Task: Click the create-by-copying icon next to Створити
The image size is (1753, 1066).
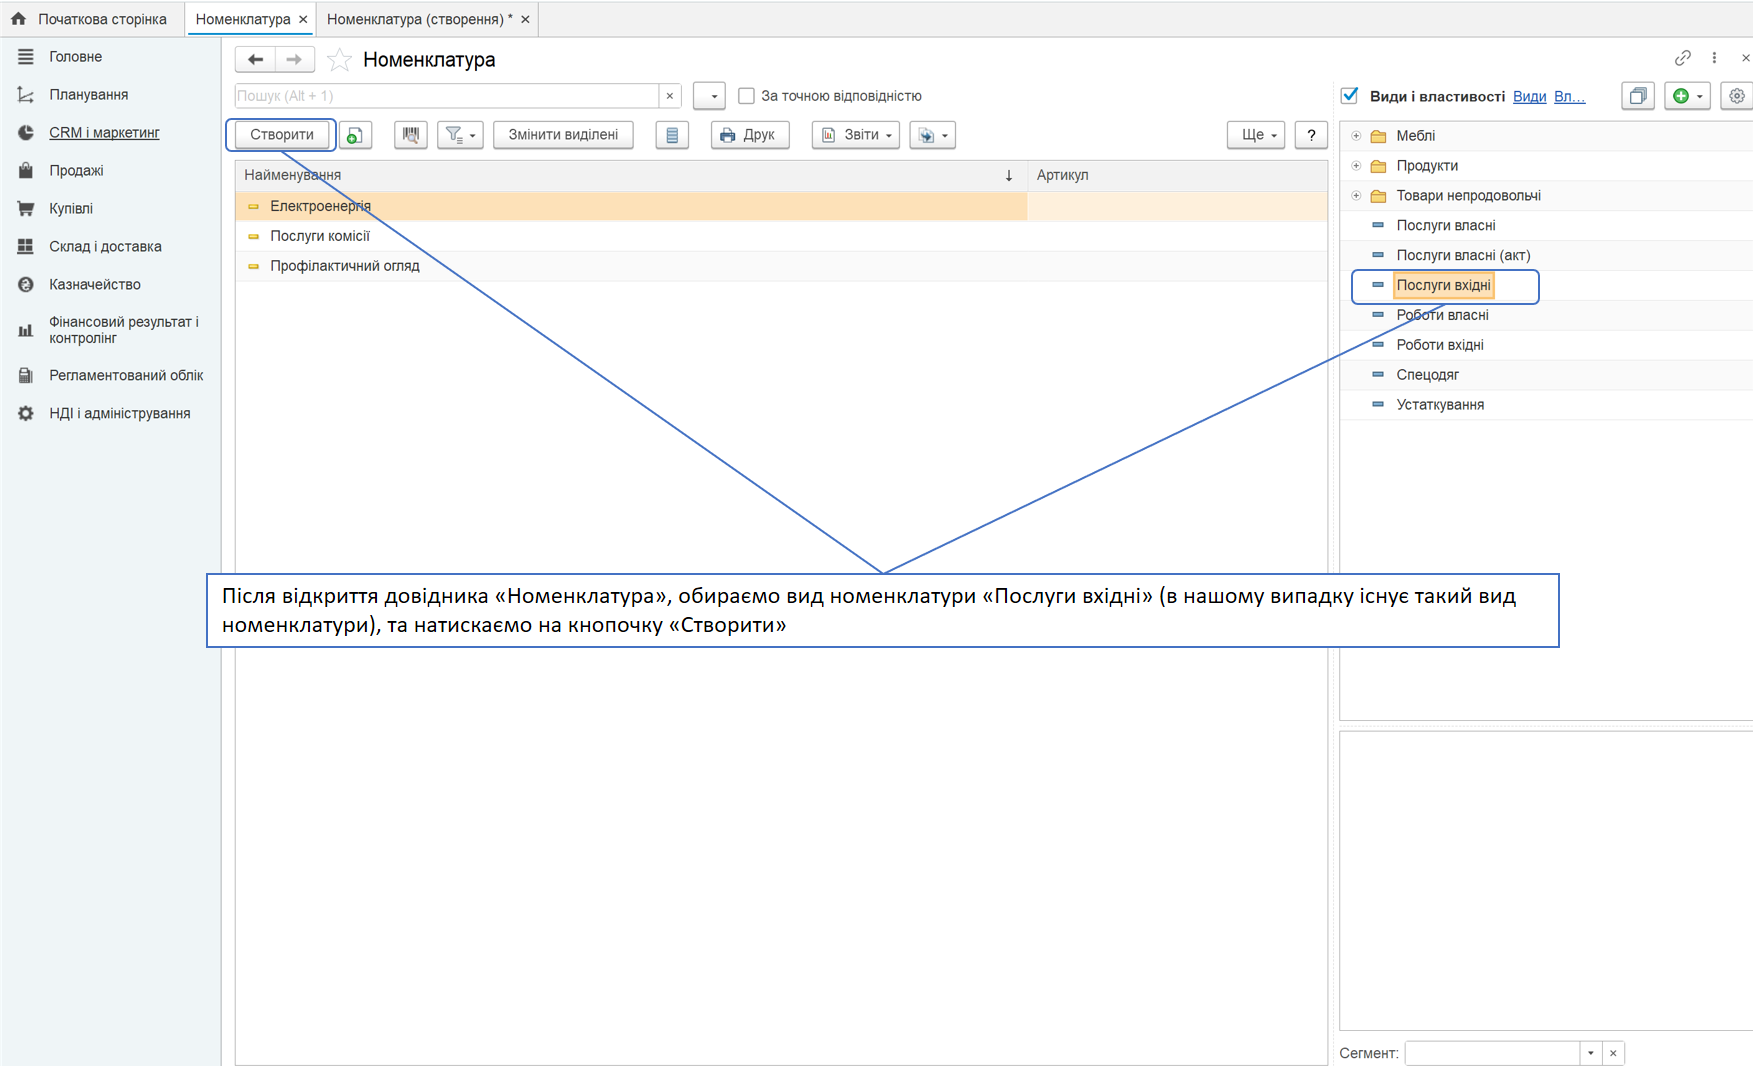Action: click(355, 135)
